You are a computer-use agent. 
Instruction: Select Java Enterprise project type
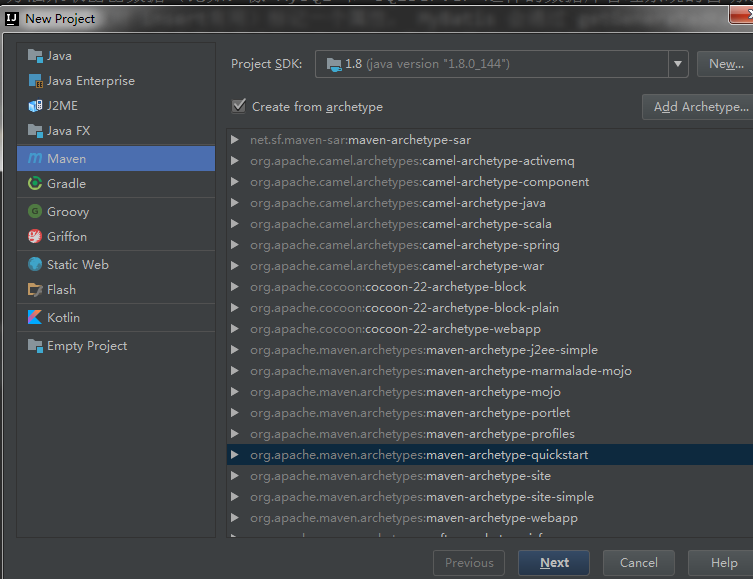pos(116,81)
